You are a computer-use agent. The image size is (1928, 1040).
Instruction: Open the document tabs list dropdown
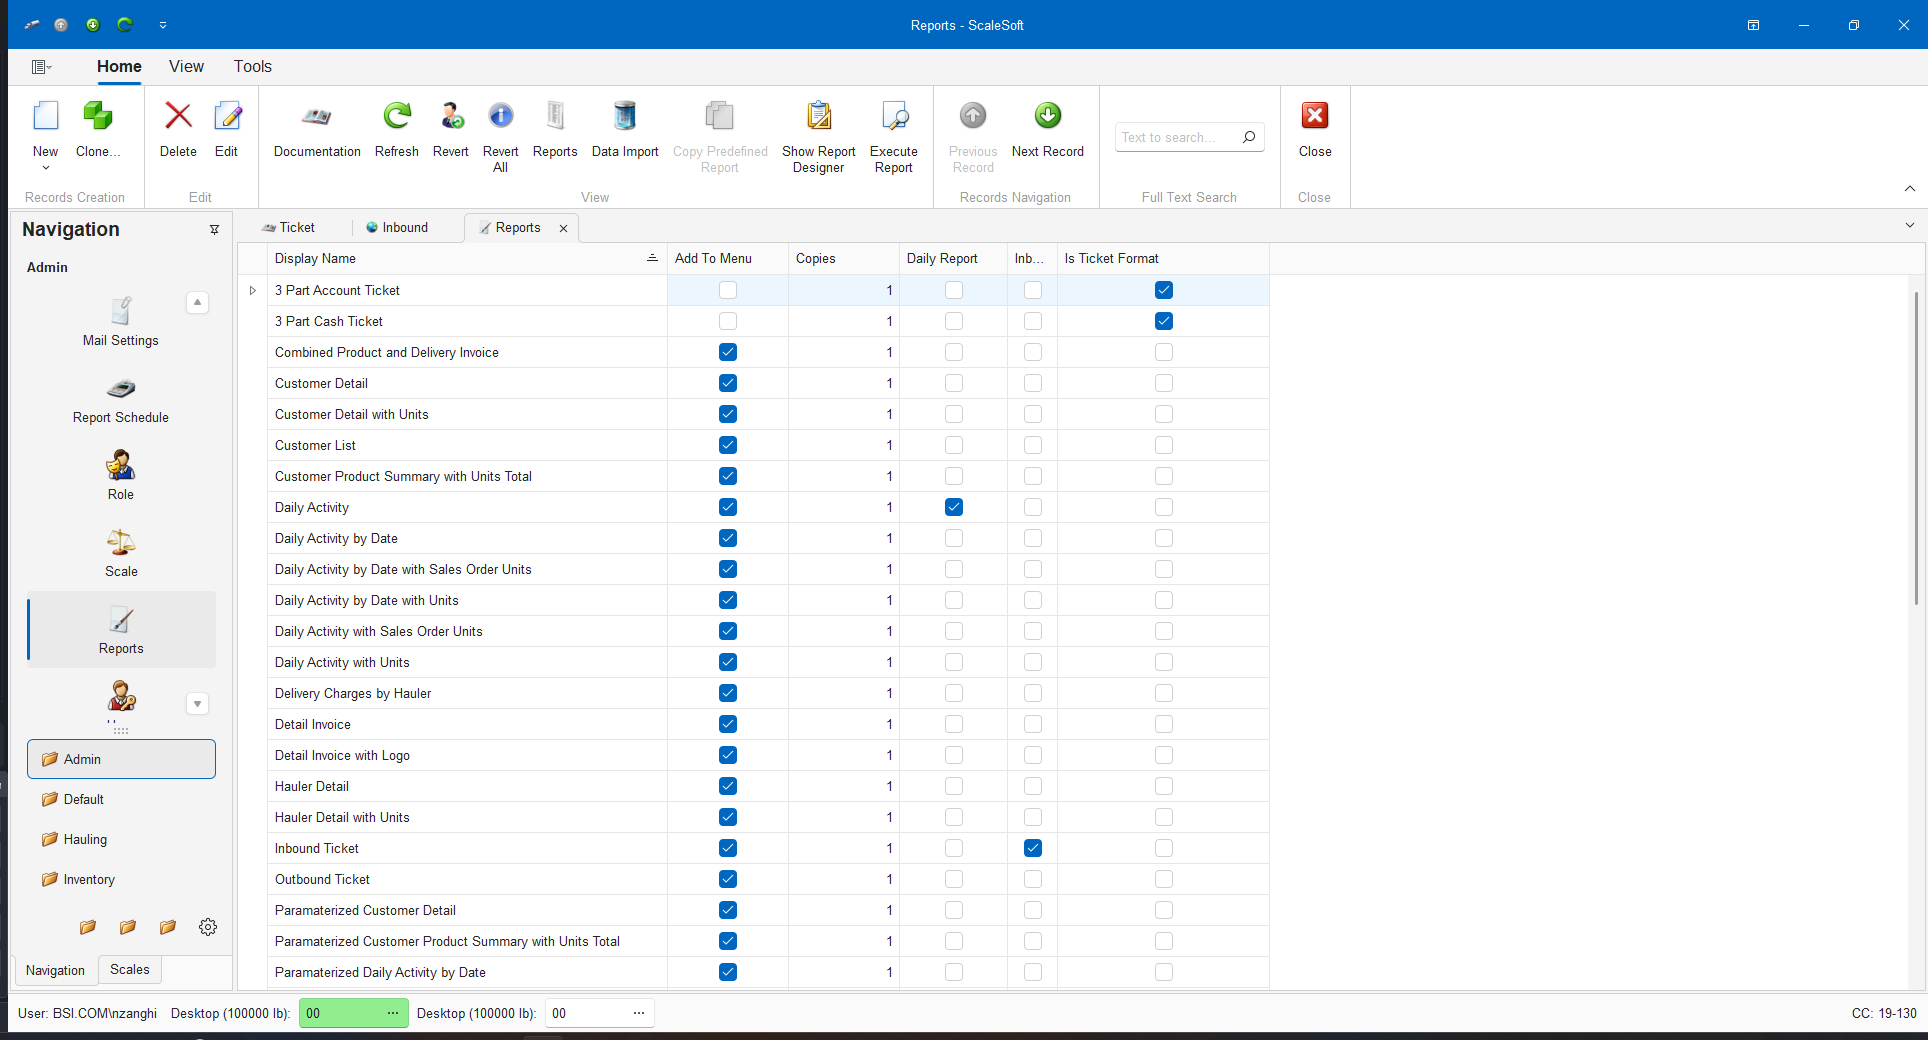pyautogui.click(x=1909, y=226)
